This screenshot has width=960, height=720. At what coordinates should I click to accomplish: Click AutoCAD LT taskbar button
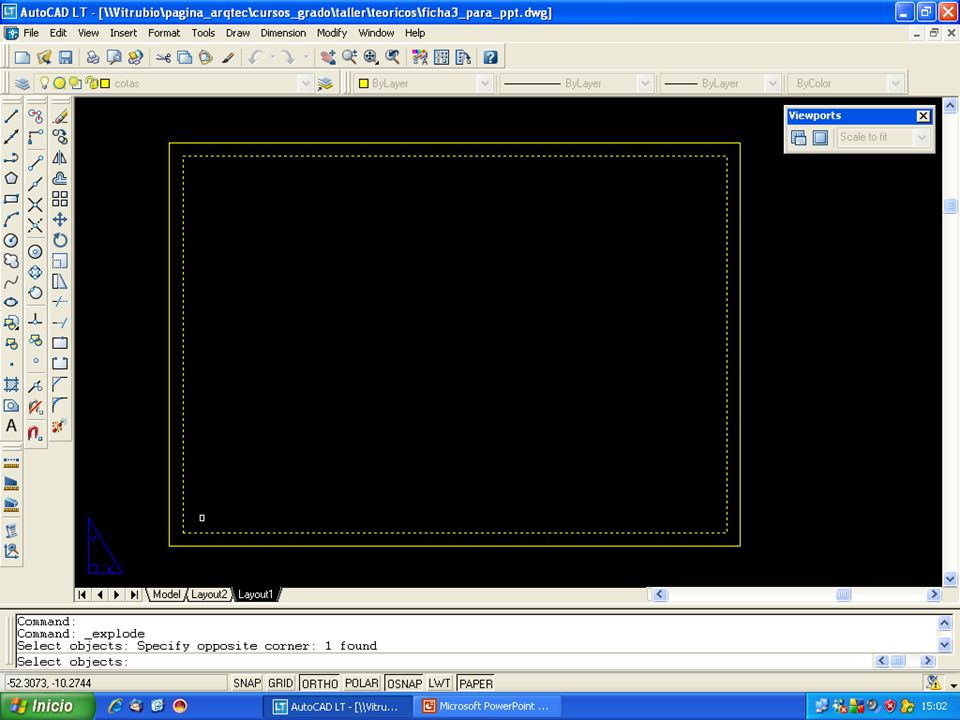pyautogui.click(x=337, y=707)
